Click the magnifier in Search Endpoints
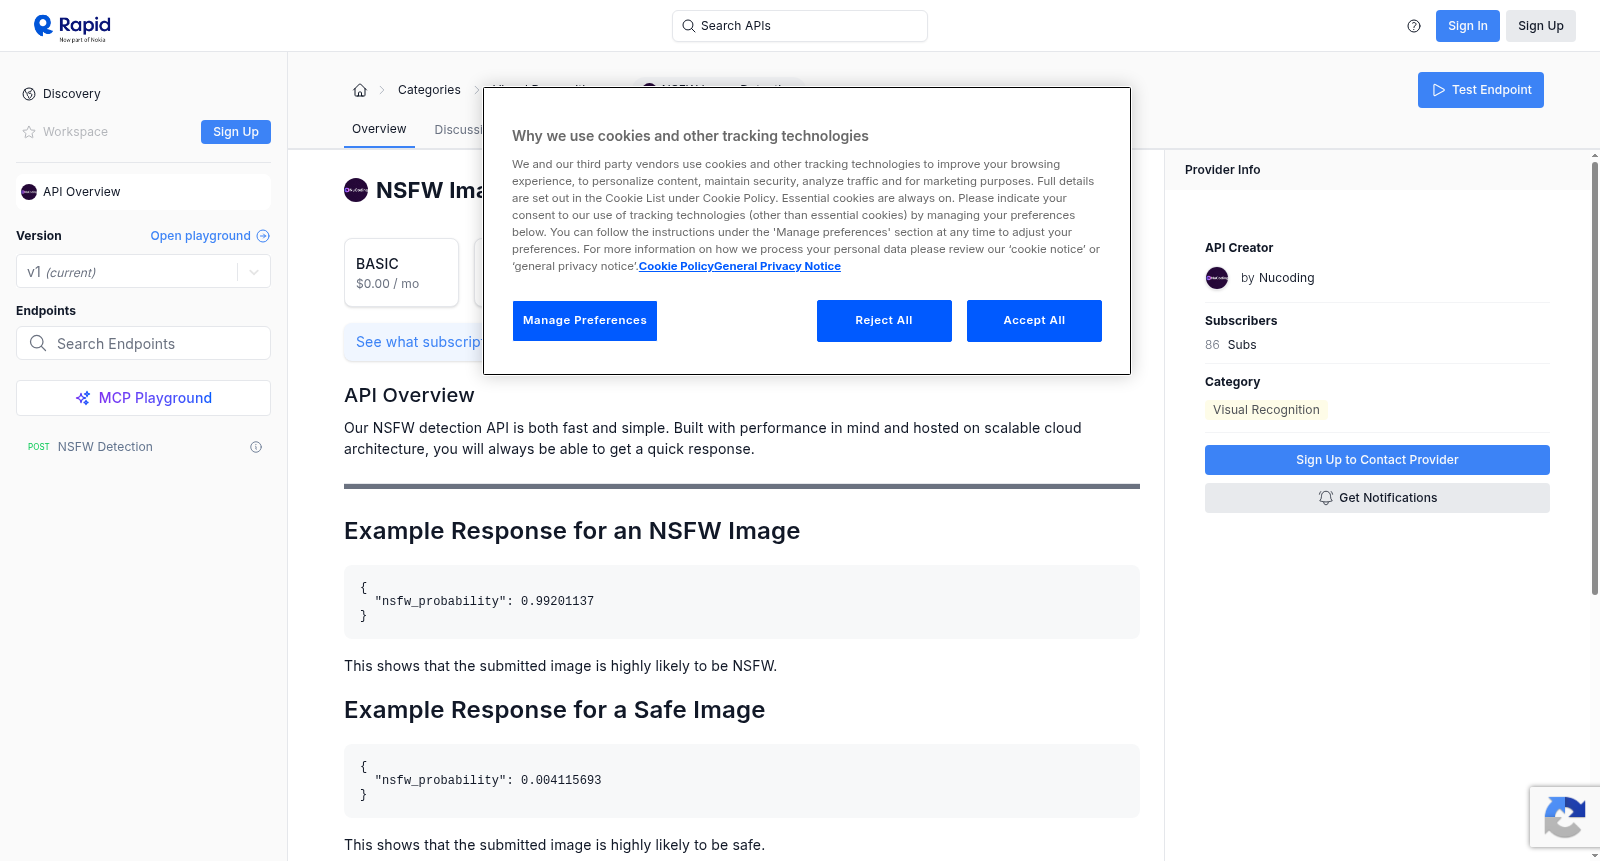This screenshot has width=1600, height=861. 38,343
